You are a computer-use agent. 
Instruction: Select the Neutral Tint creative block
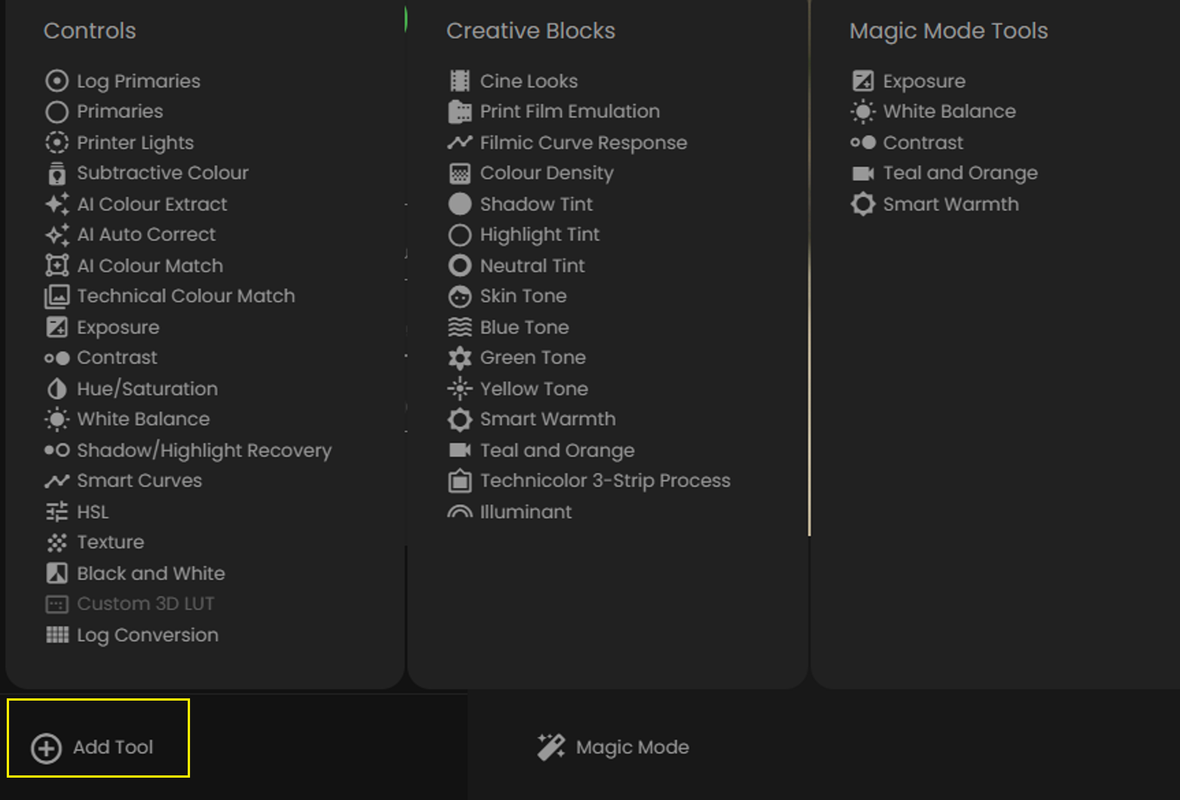516,266
